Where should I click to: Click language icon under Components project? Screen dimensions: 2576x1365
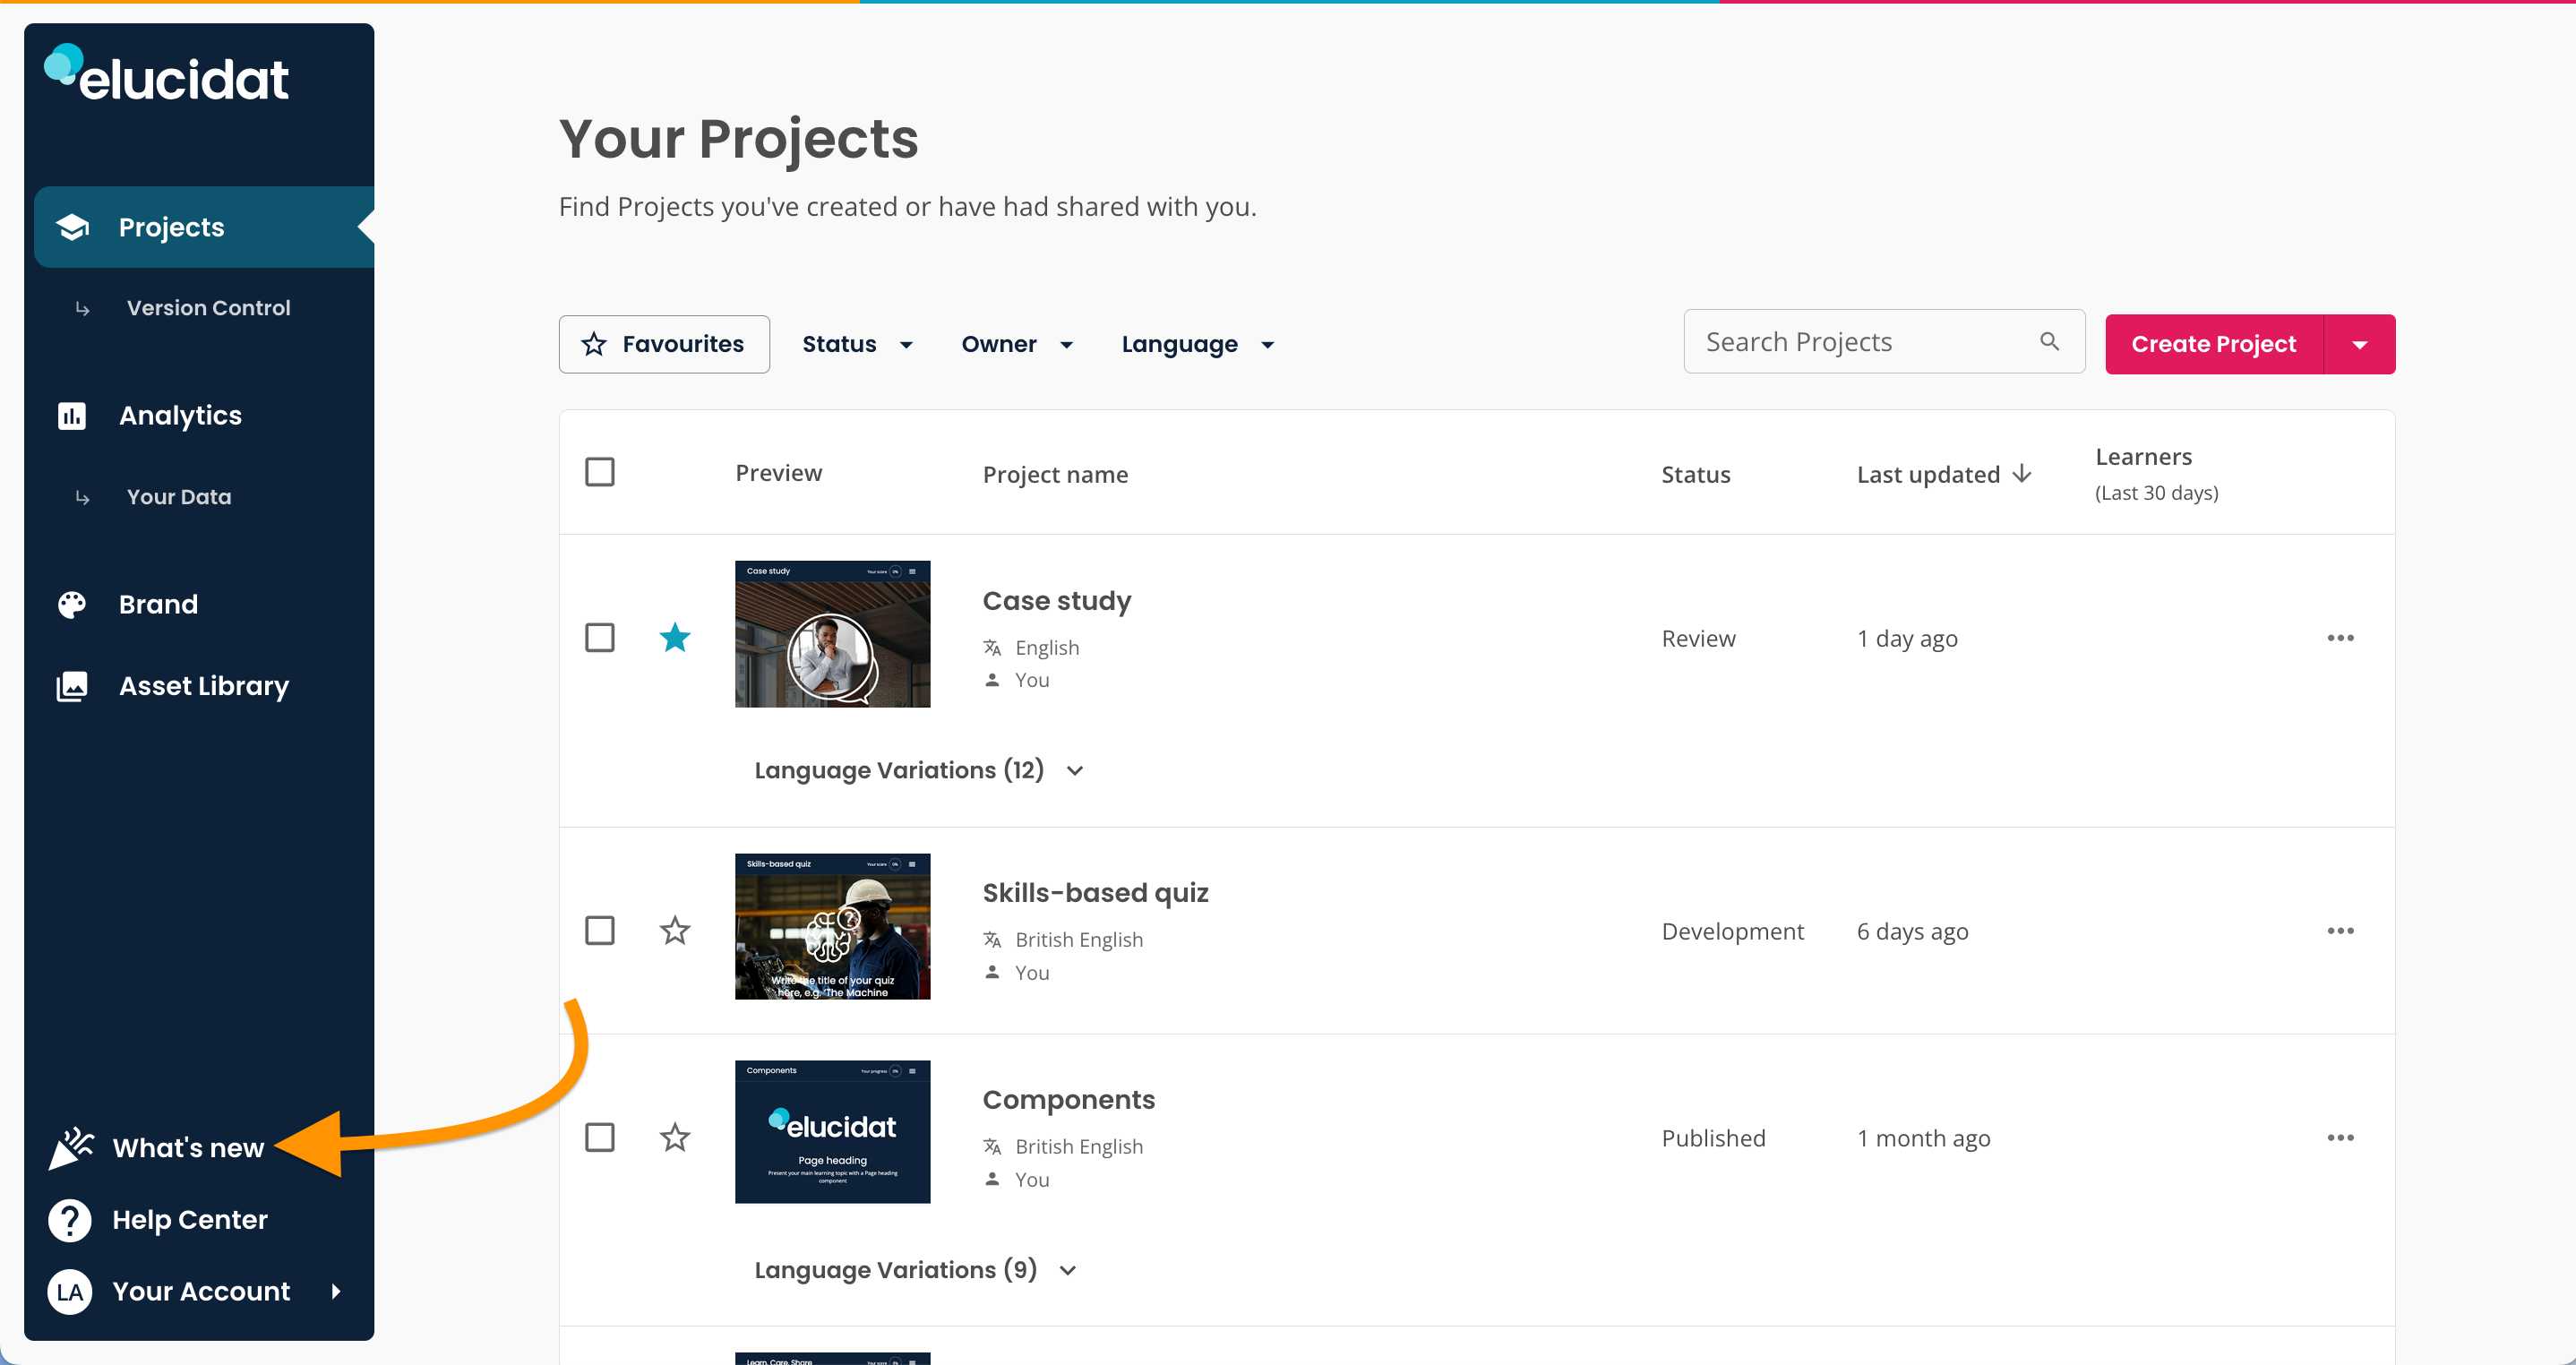[x=992, y=1146]
